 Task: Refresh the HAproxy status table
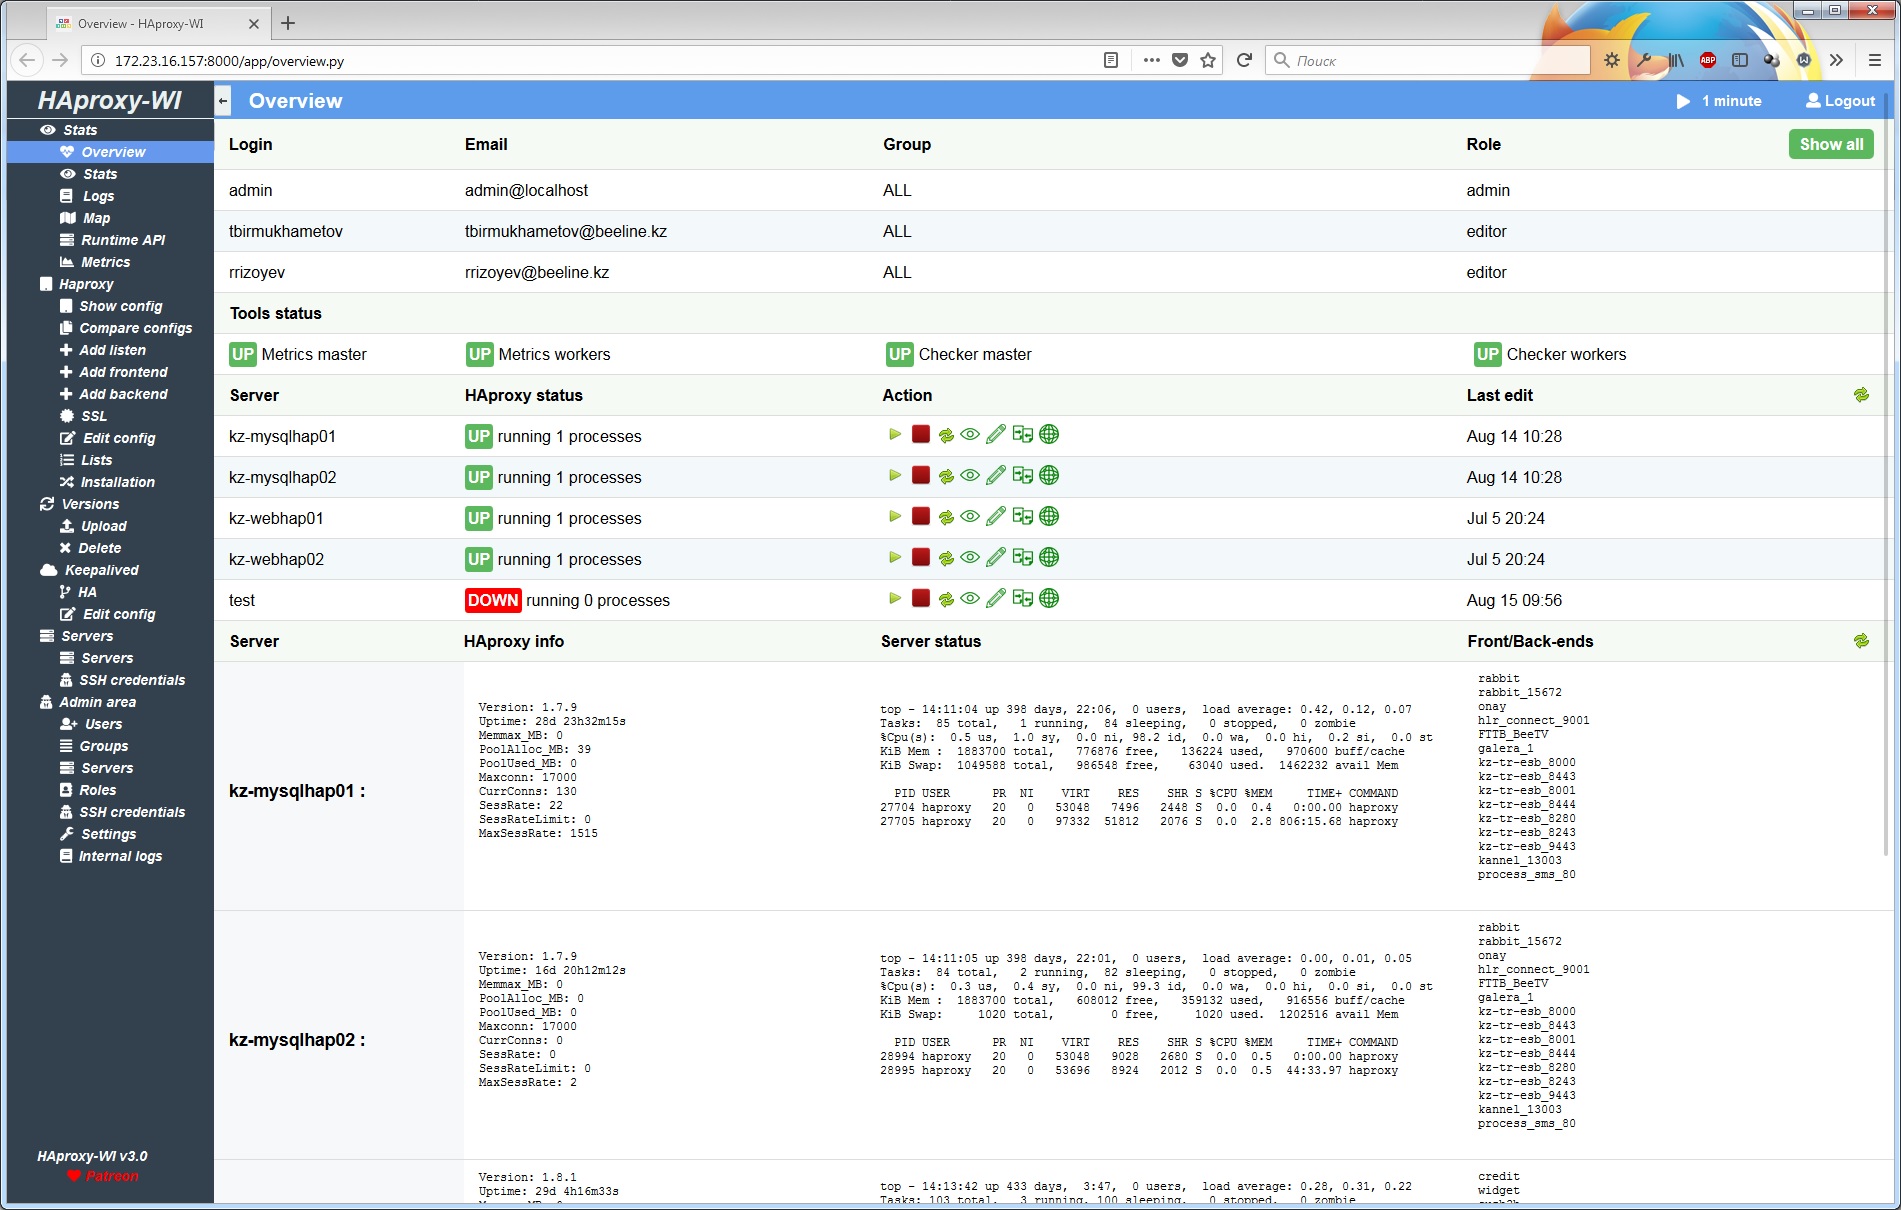pyautogui.click(x=1861, y=395)
